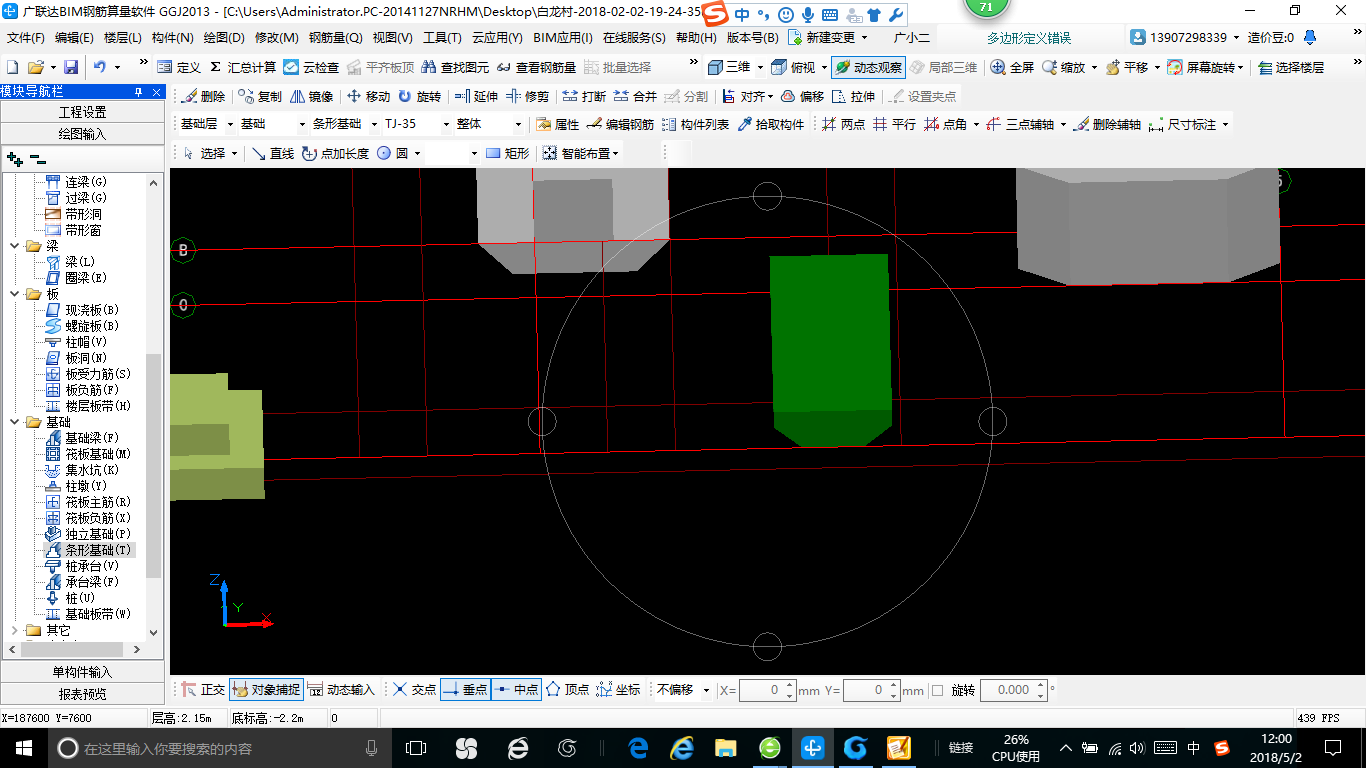Select 筏板基础(M) in the tree

coord(98,454)
